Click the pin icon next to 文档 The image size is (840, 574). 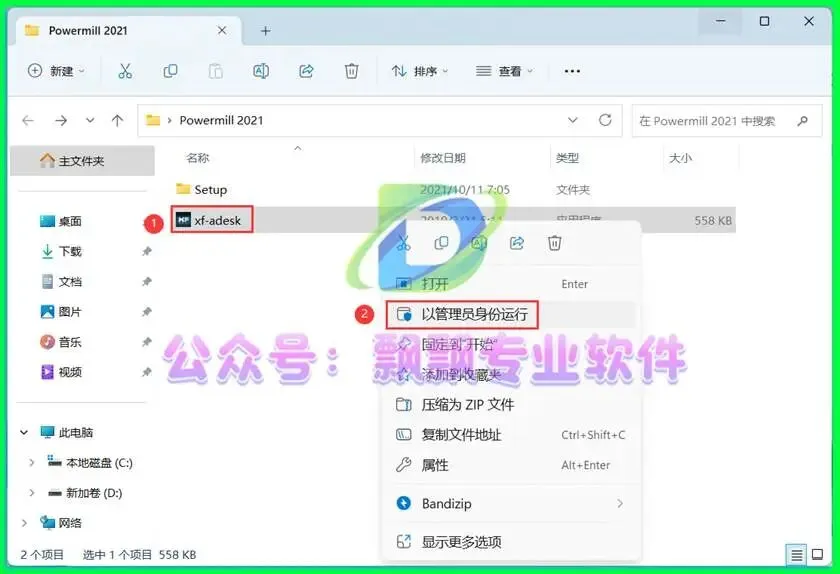pyautogui.click(x=146, y=281)
